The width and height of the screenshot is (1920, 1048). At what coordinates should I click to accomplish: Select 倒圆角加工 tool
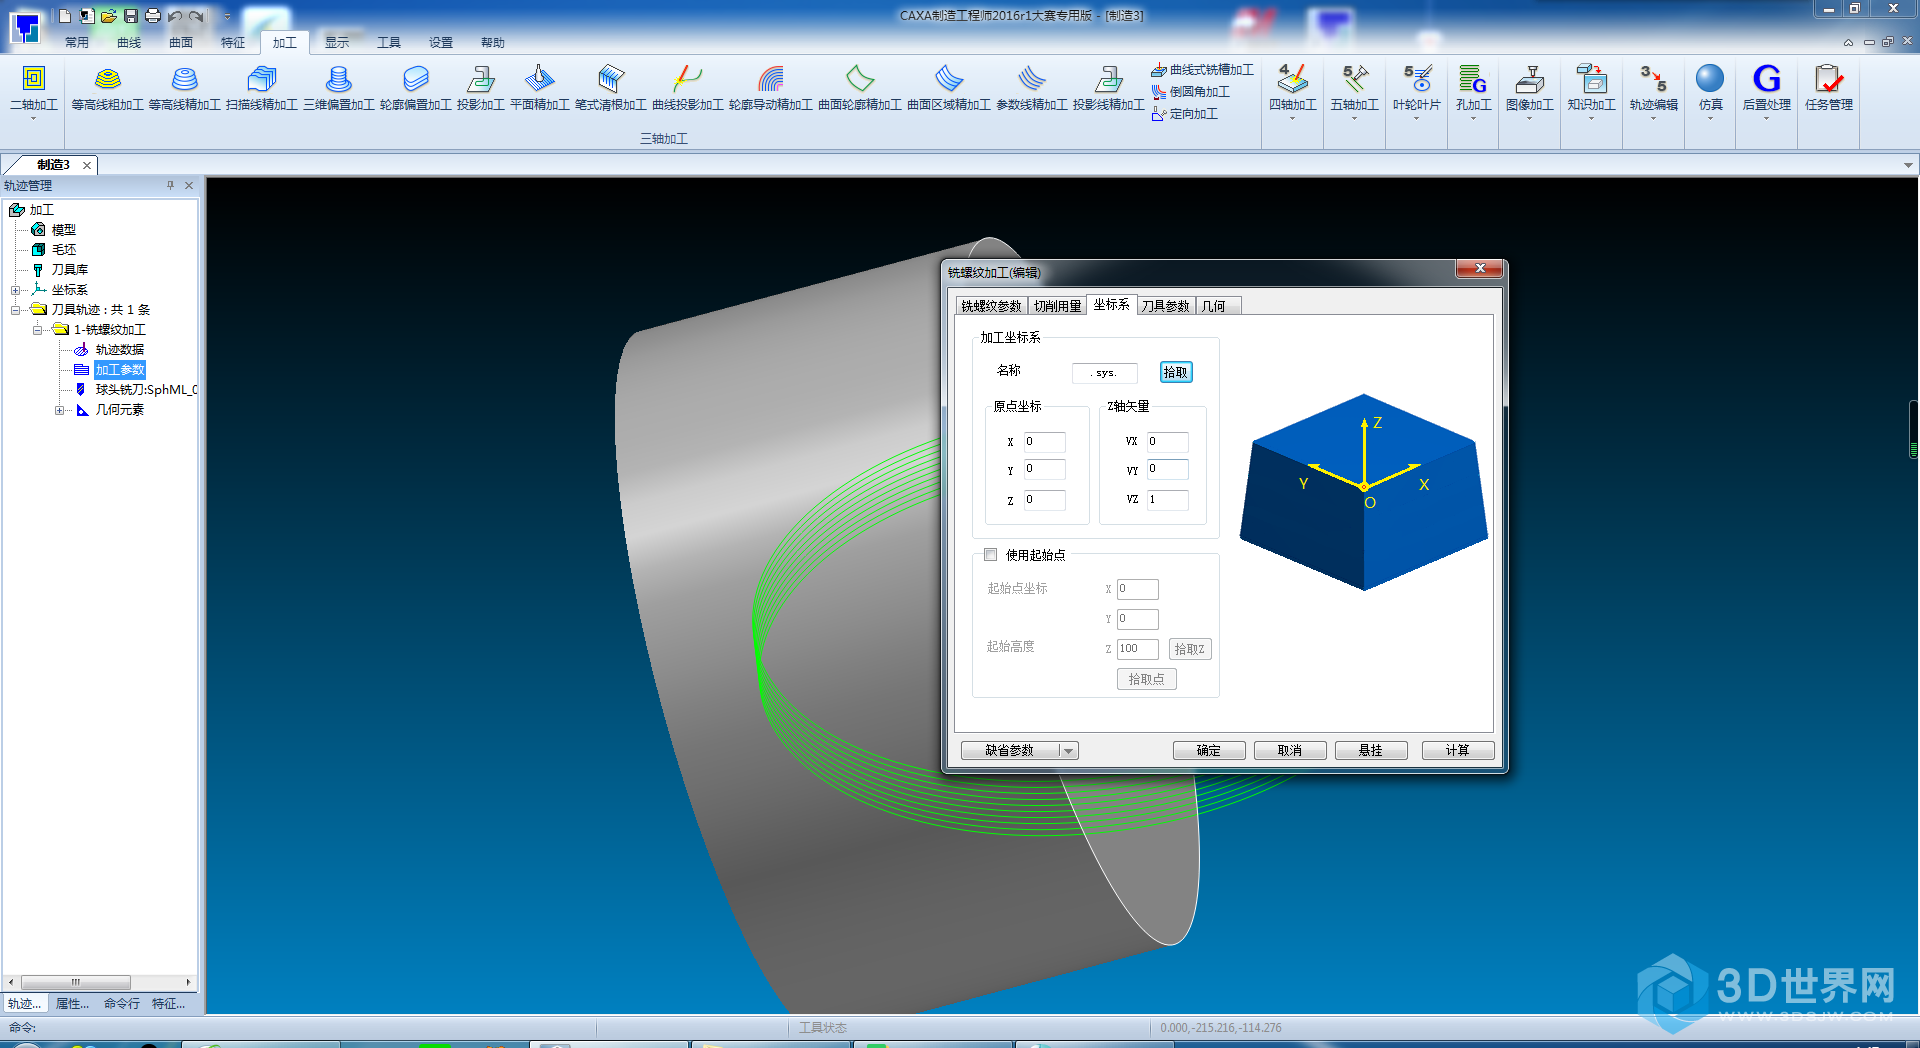[x=1190, y=92]
